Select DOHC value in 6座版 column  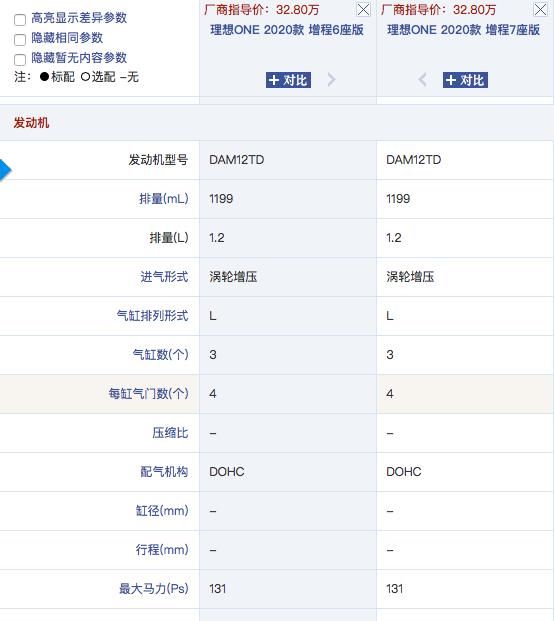[x=227, y=472]
